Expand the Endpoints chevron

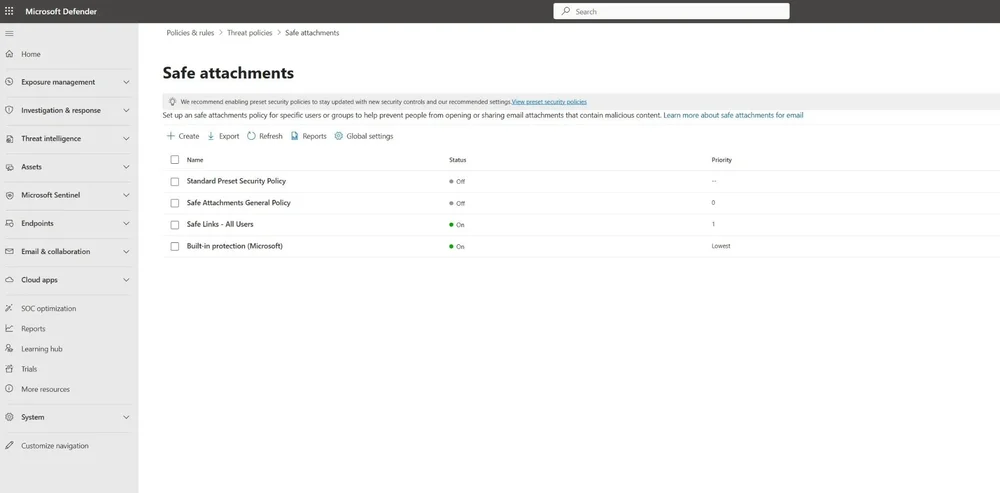[126, 223]
